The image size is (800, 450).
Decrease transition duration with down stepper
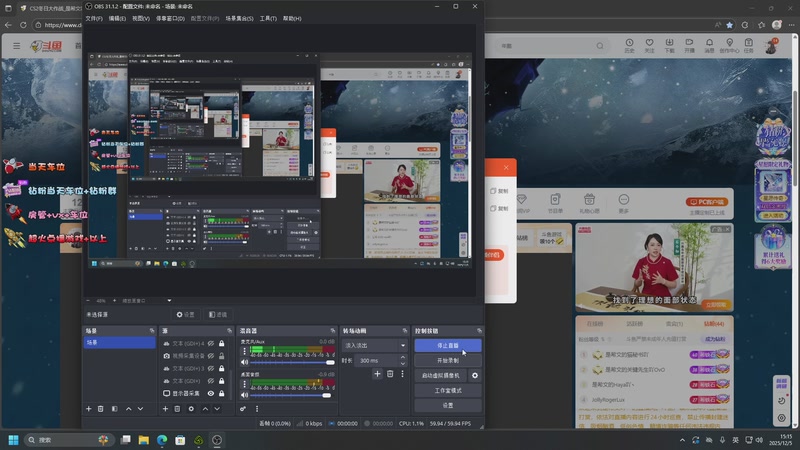[x=403, y=363]
